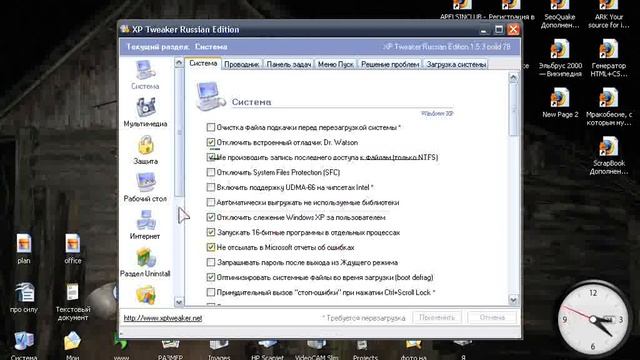The height and width of the screenshot is (360, 640).
Task: Open the Генератор HTML+CS desktop shortcut
Action: [x=609, y=58]
